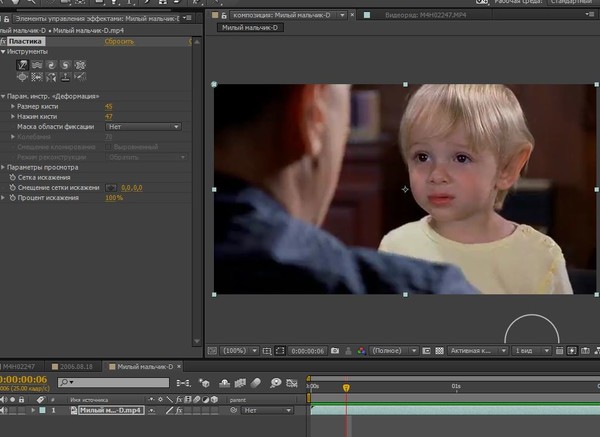600x437 pixels.
Task: Open the zoom level (100%) dropdown
Action: pos(240,351)
